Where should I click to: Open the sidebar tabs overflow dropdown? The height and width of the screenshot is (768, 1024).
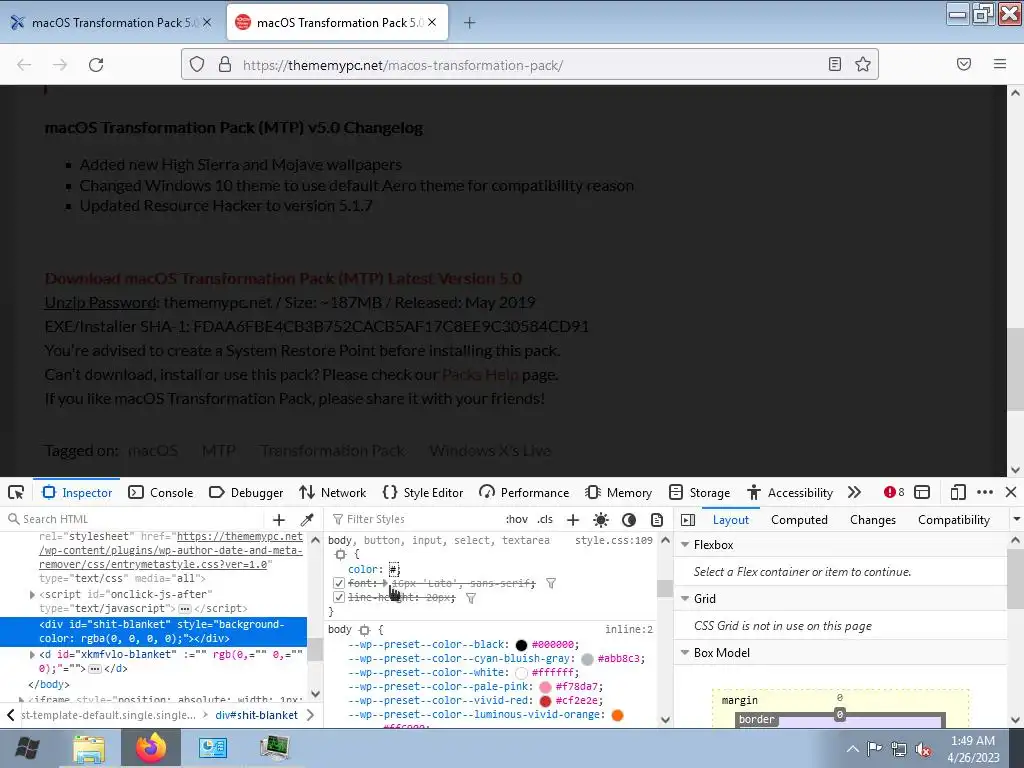click(x=1016, y=520)
